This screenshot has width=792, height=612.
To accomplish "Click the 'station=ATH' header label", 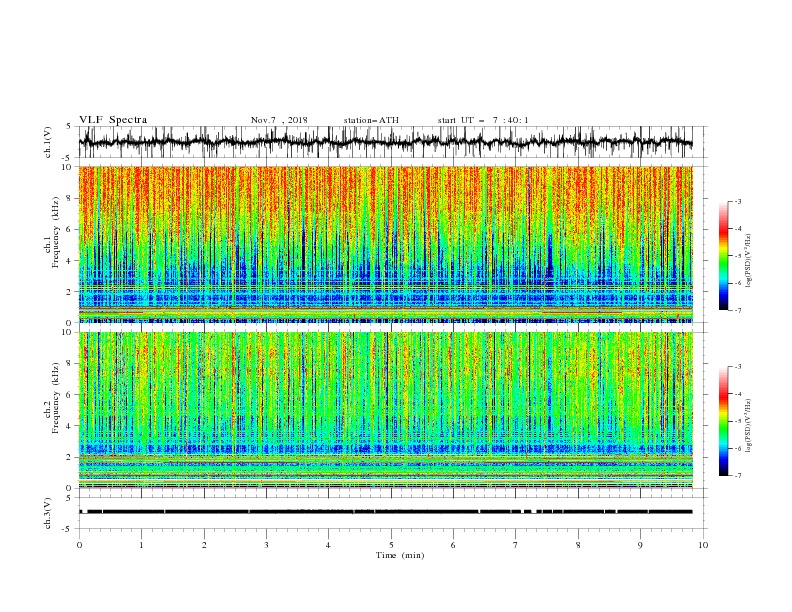I will pos(371,120).
